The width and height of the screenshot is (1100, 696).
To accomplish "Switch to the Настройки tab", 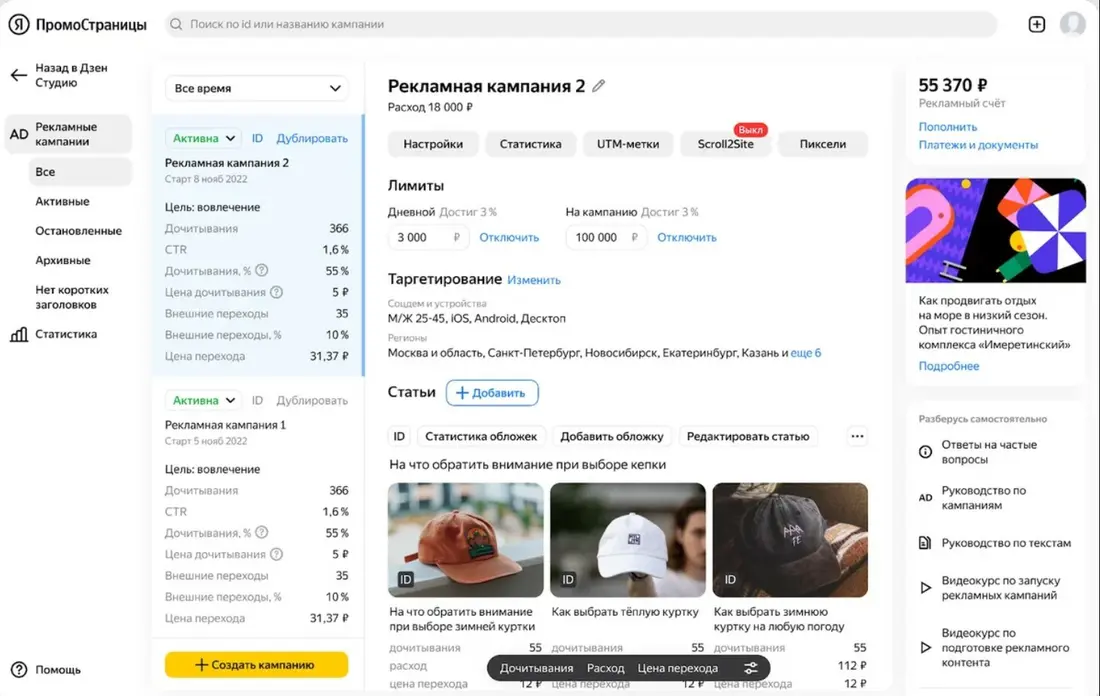I will pos(433,144).
